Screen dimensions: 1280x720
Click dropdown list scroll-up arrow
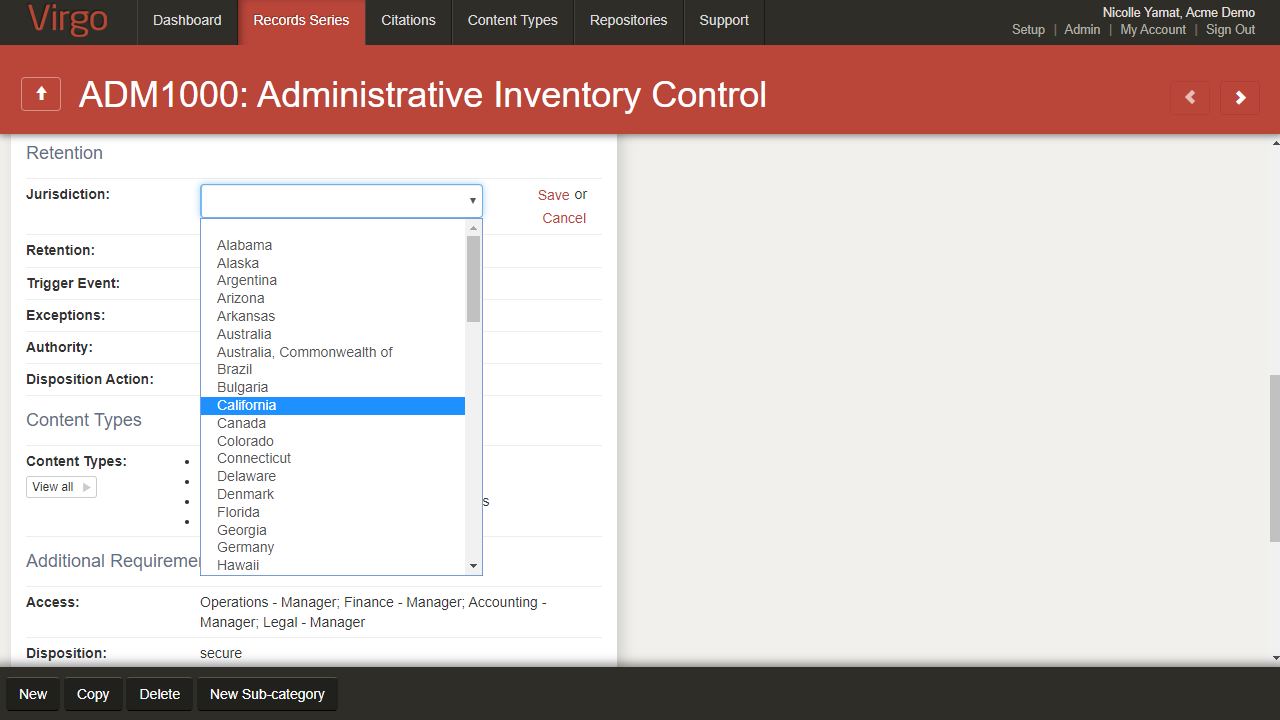(x=474, y=228)
